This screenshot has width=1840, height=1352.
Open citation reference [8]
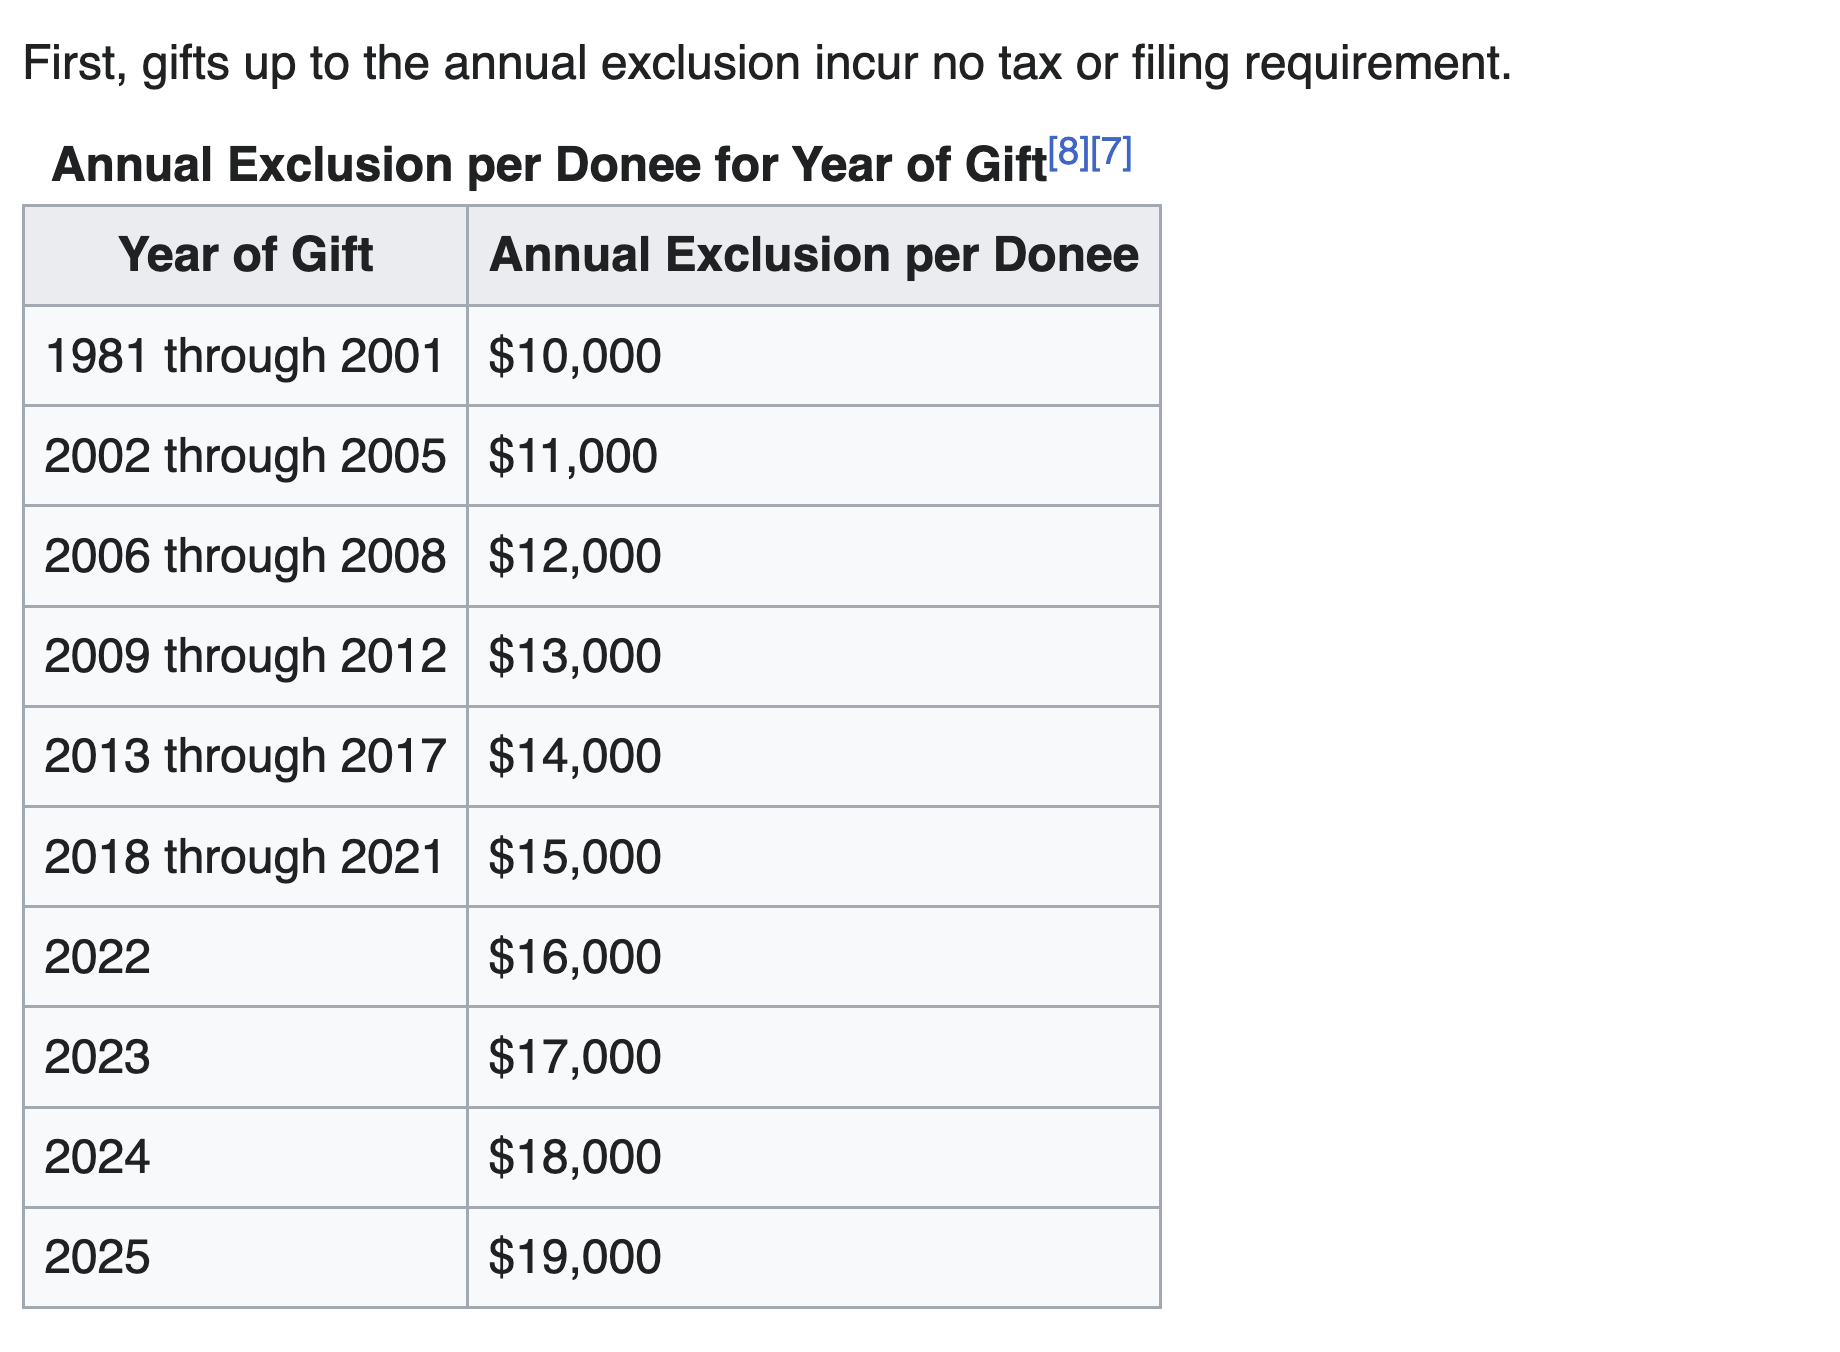tap(1068, 152)
